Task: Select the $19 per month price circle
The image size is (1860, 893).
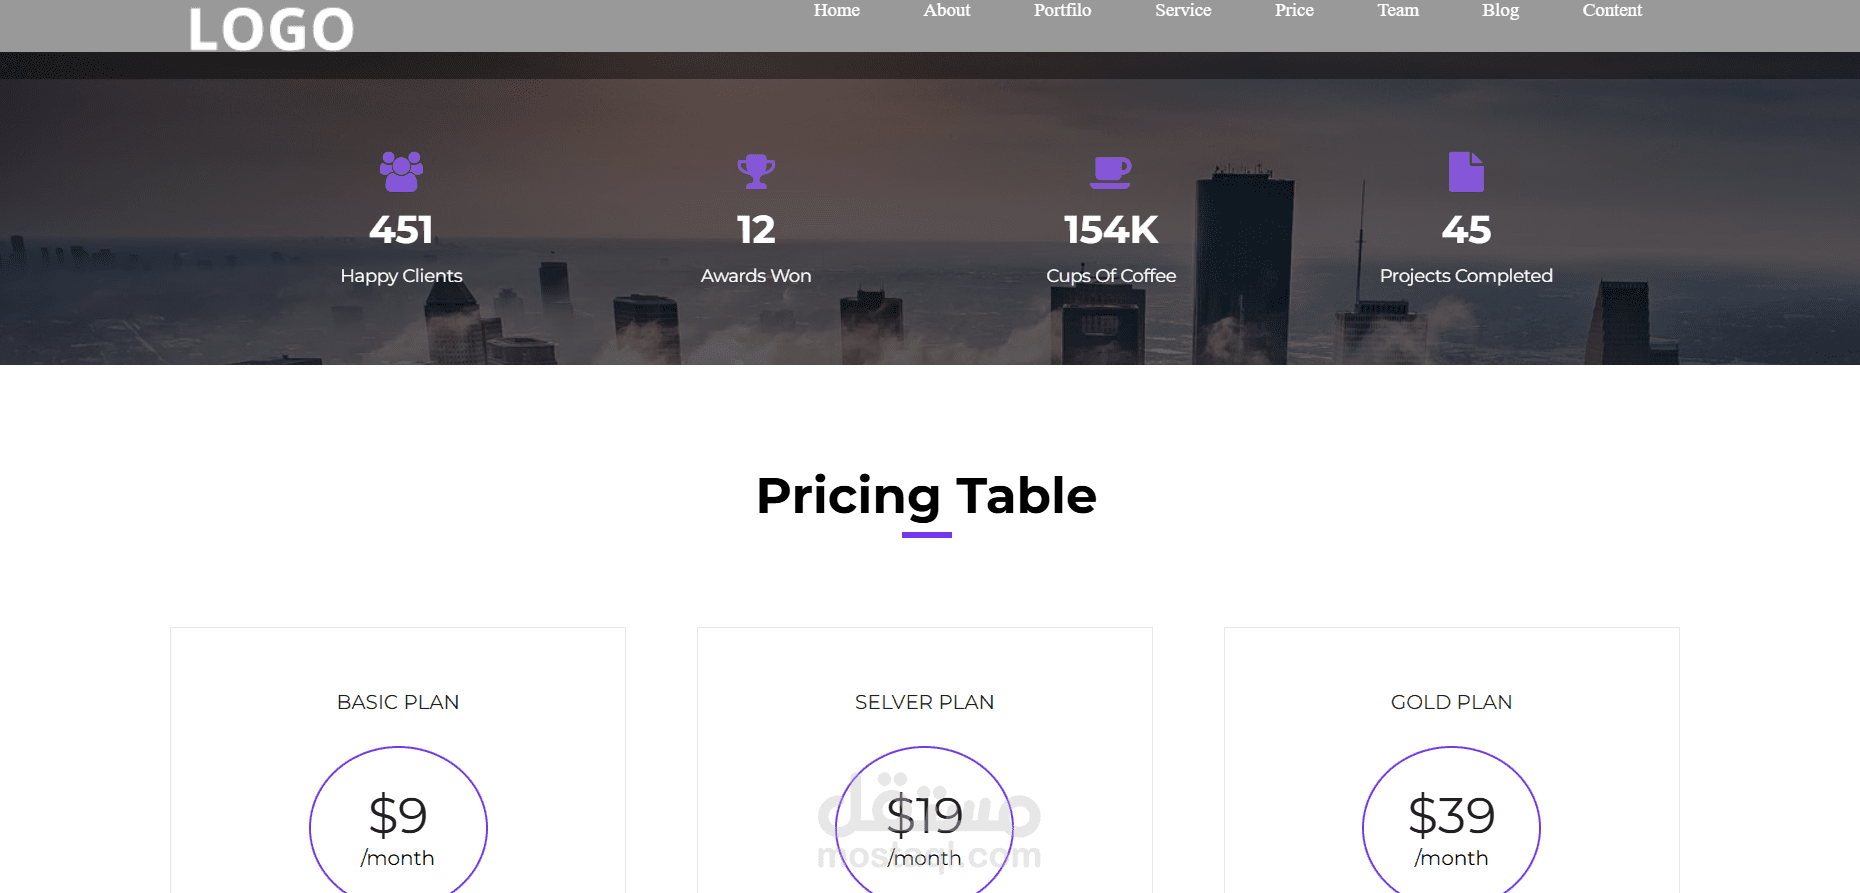Action: 925,825
